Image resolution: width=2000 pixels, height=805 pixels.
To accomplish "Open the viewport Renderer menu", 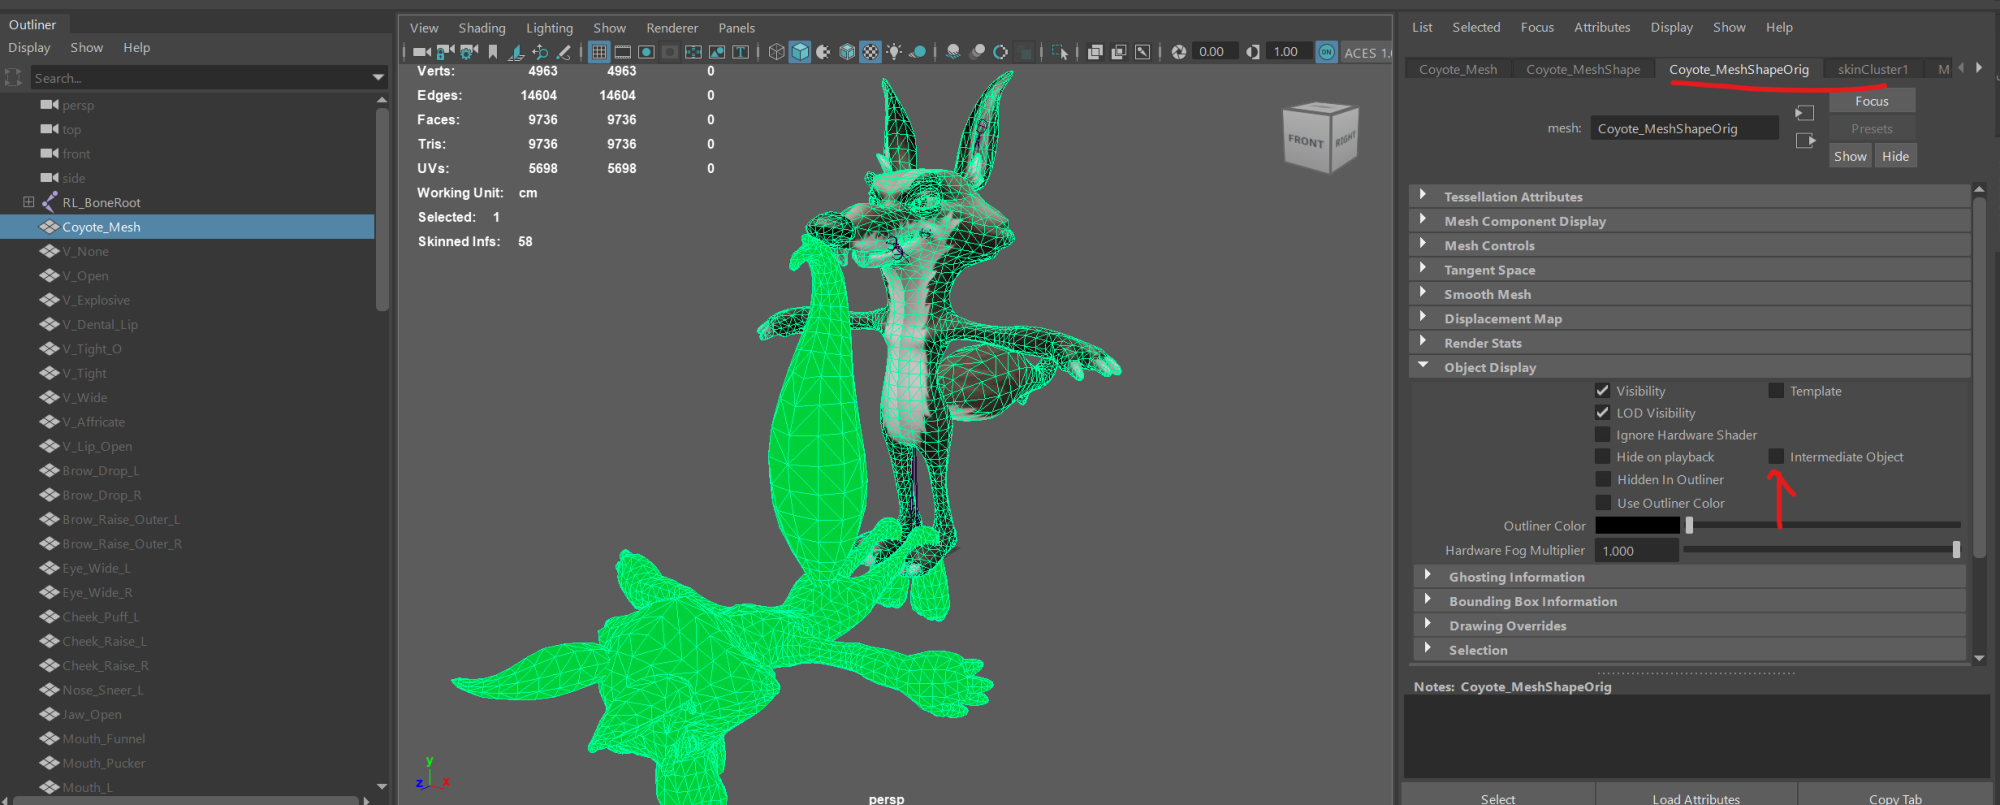I will pyautogui.click(x=672, y=28).
